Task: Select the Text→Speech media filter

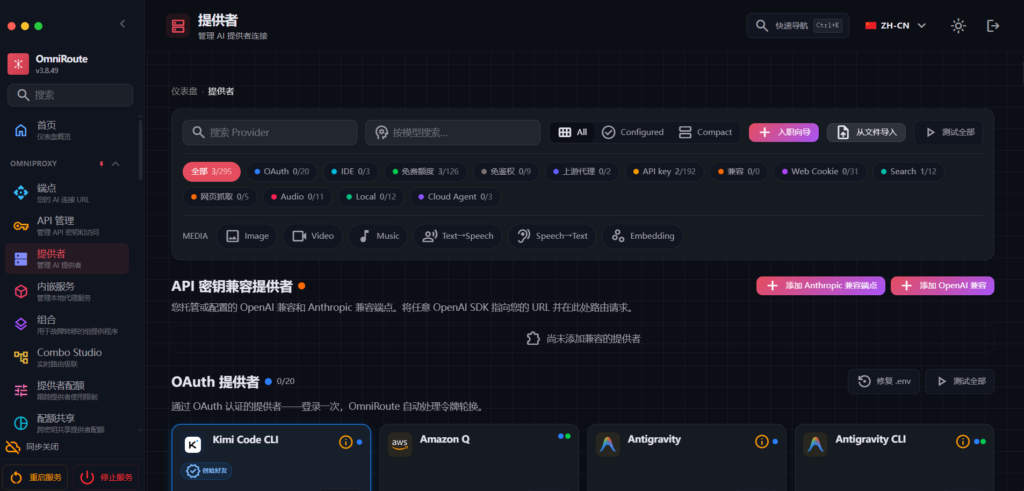Action: (458, 236)
